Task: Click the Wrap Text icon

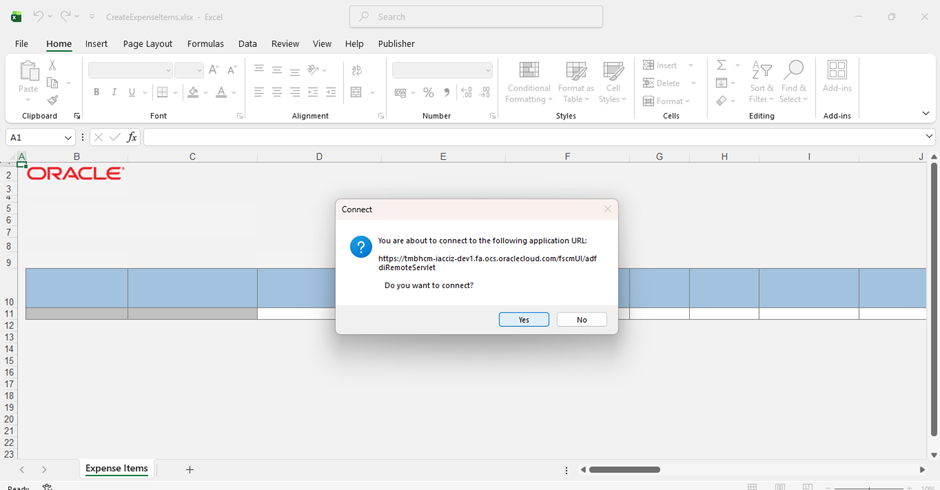Action: [357, 70]
